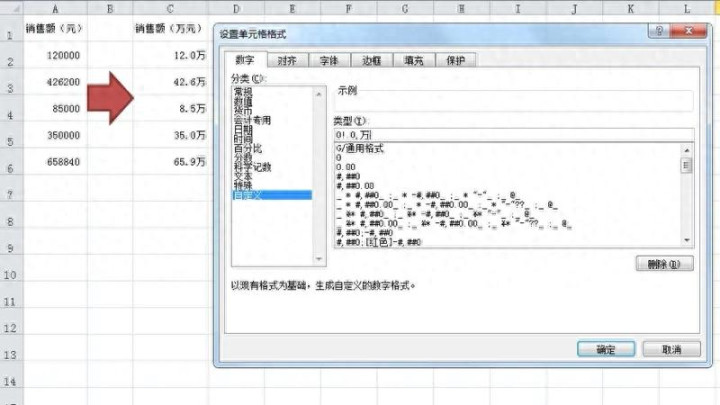Click cell containing 120000

[x=56, y=55]
